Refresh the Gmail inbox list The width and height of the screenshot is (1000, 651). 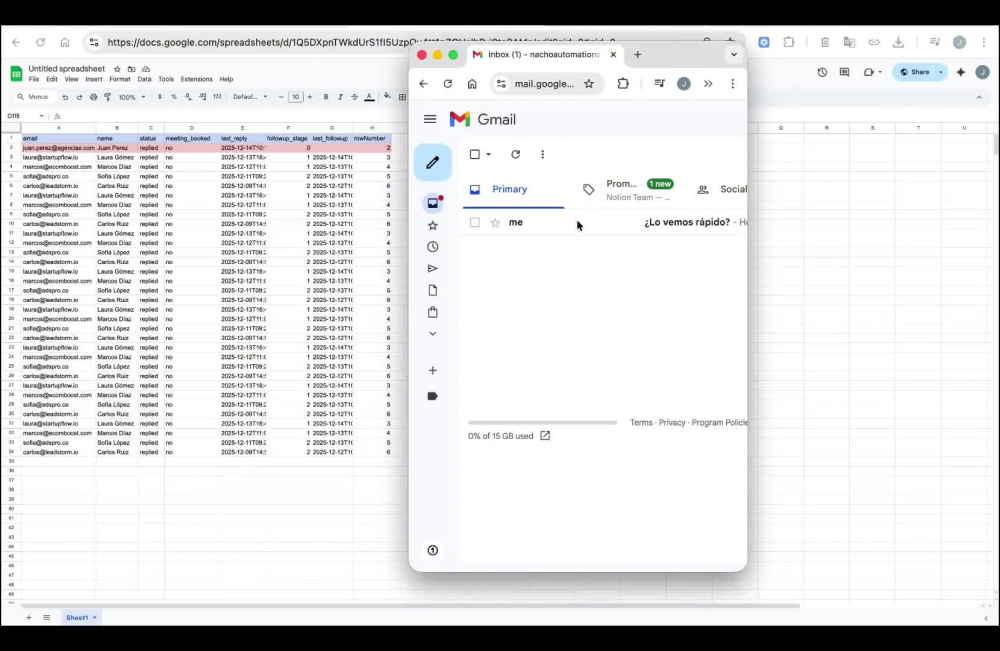[515, 154]
